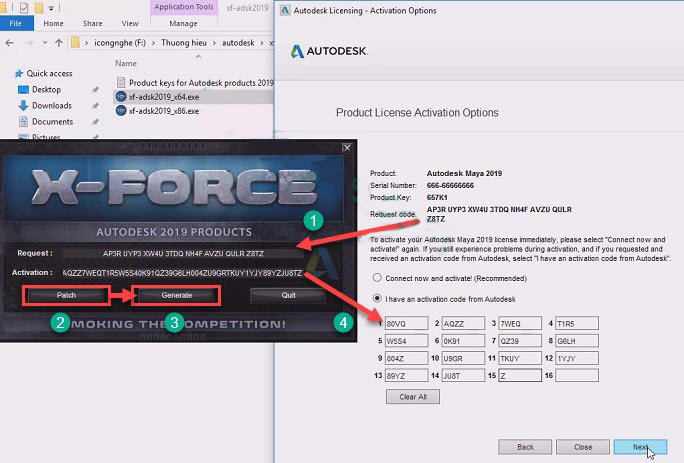The width and height of the screenshot is (684, 463).
Task: Click the Quit button in X-Force
Action: point(288,295)
